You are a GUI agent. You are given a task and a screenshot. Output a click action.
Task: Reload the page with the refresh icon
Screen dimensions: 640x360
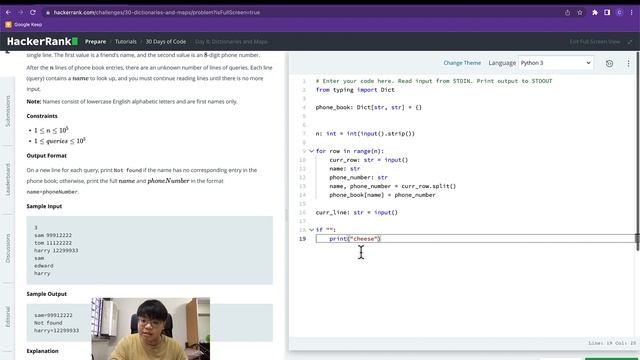point(33,12)
